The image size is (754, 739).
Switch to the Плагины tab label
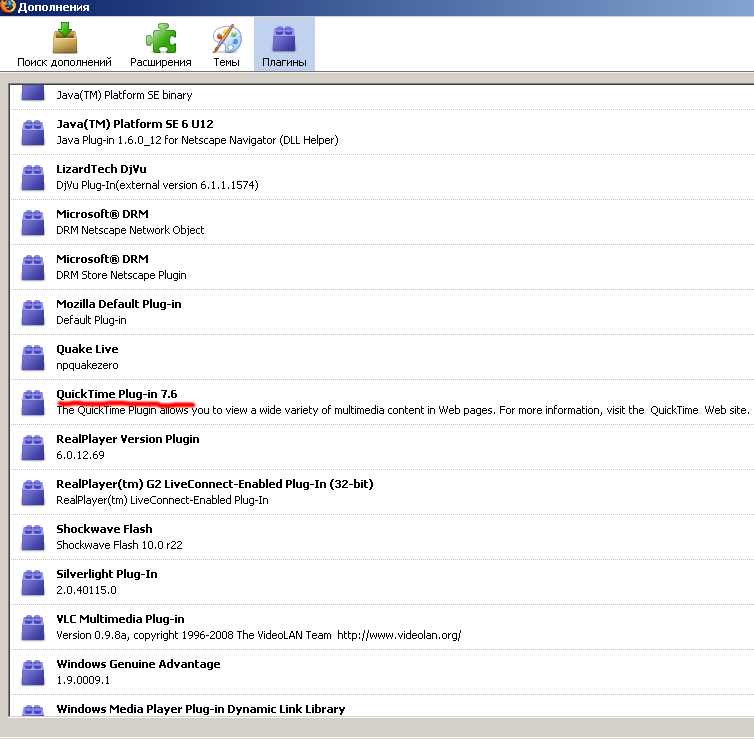284,62
